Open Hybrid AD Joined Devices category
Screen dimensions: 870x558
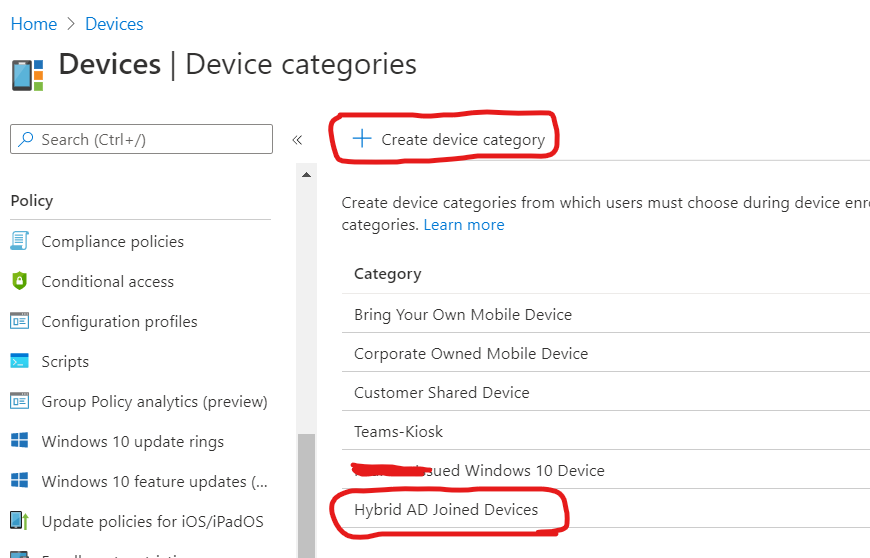coord(446,510)
